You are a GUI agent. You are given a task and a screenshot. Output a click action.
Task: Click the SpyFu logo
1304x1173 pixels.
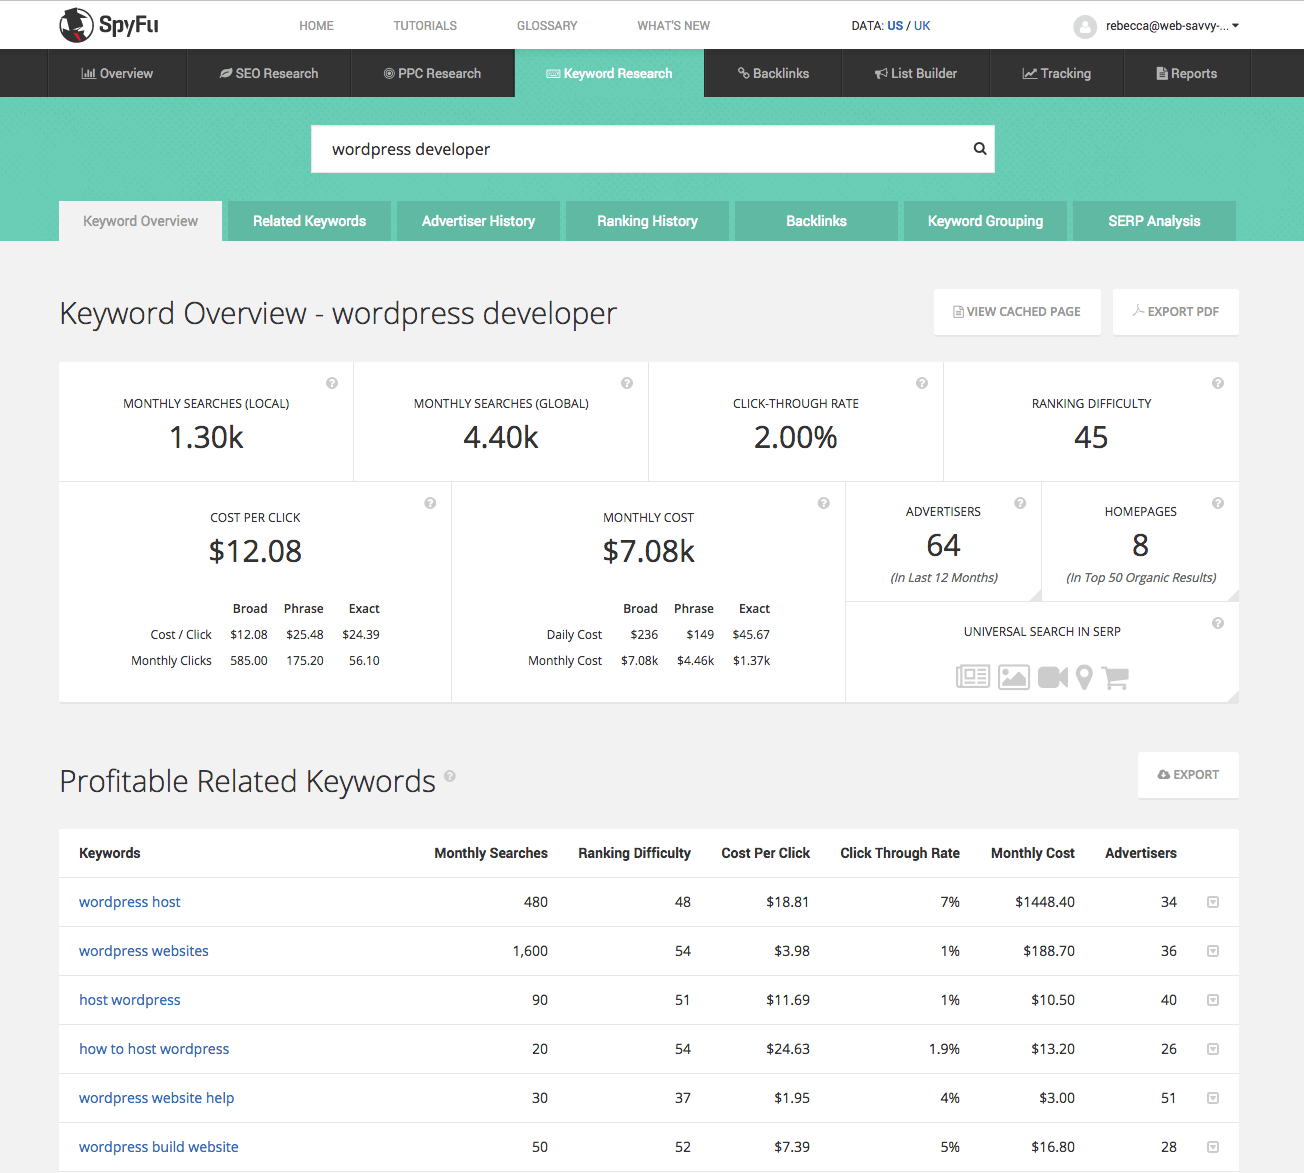click(109, 25)
